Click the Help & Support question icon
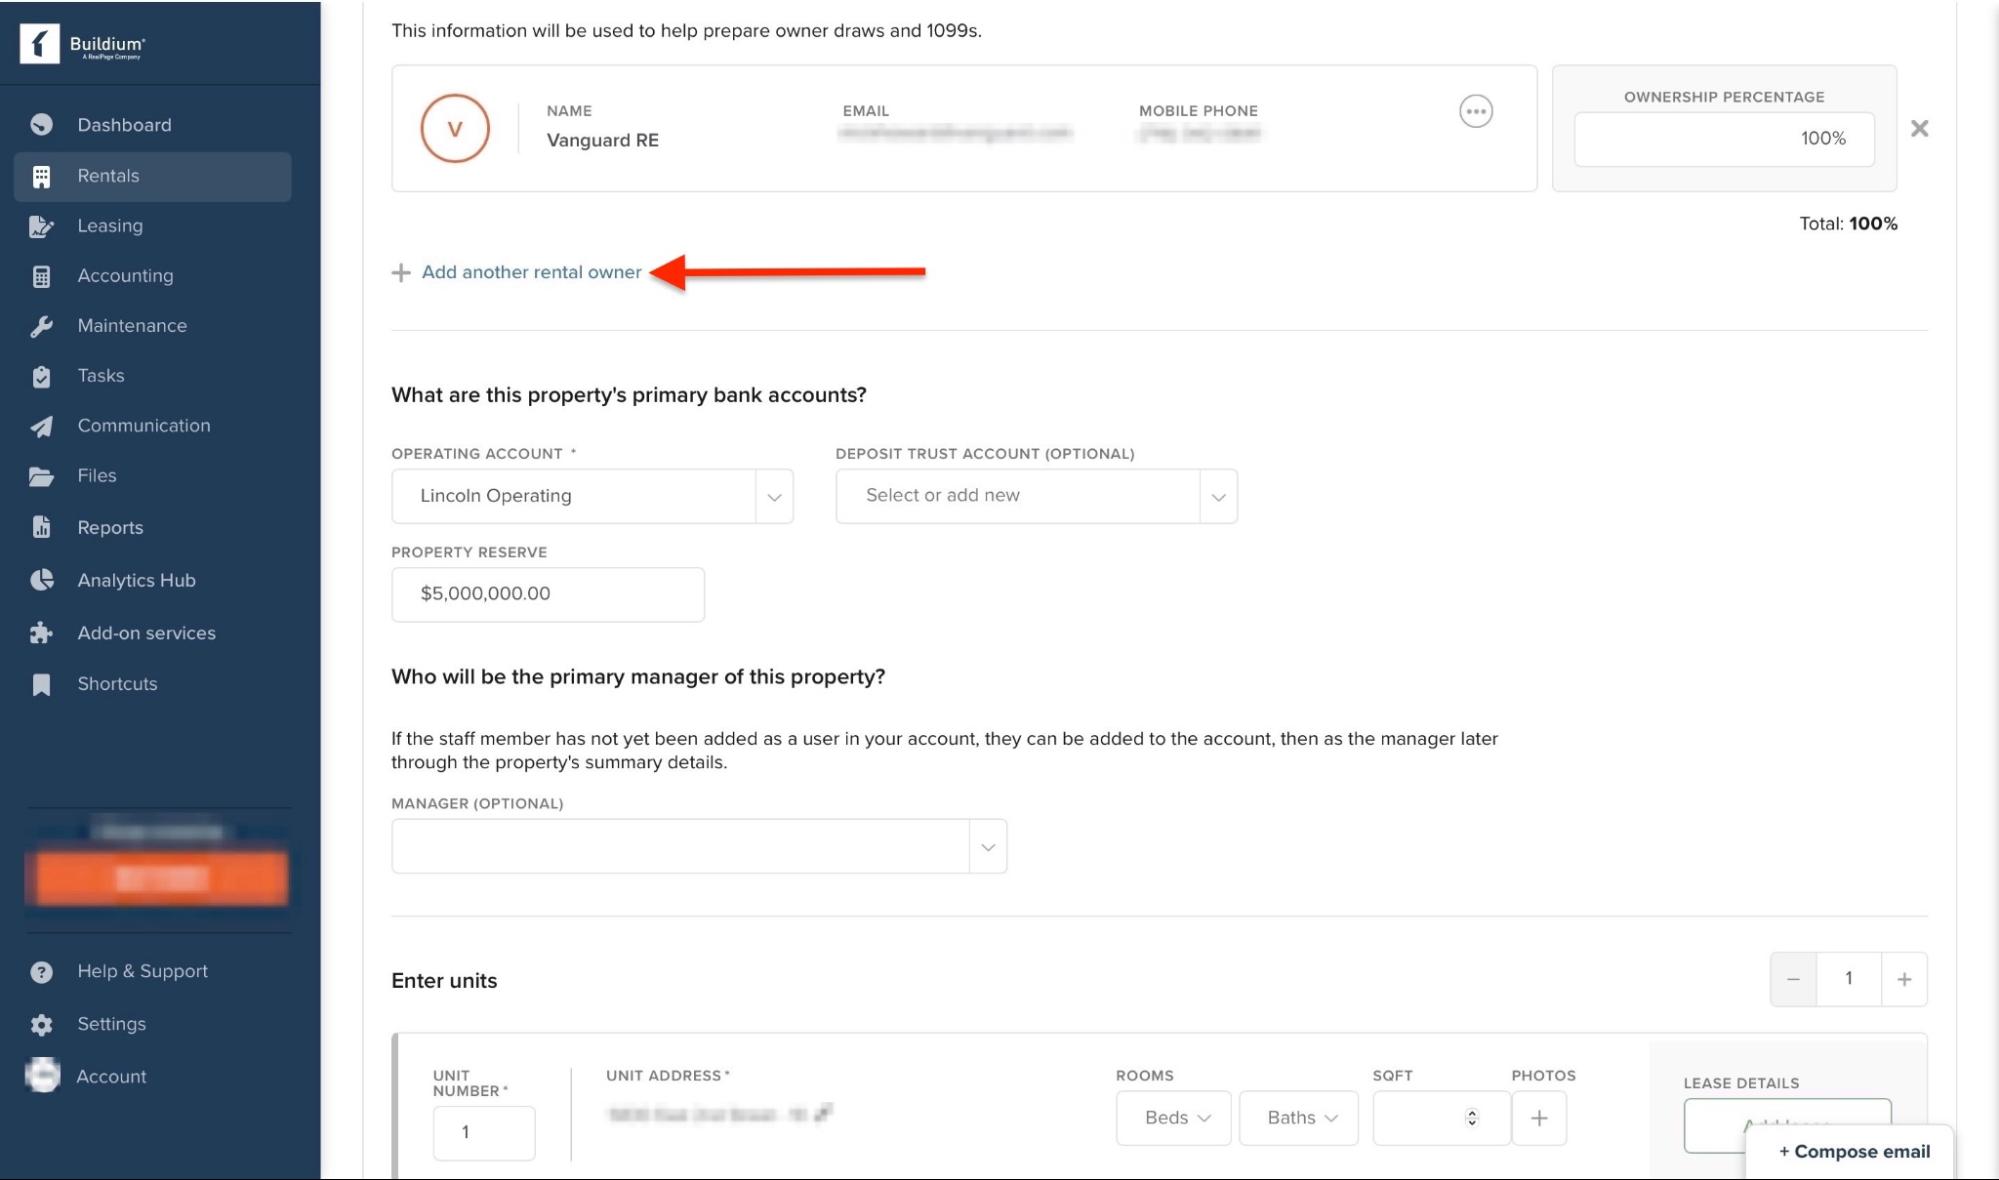 click(41, 972)
